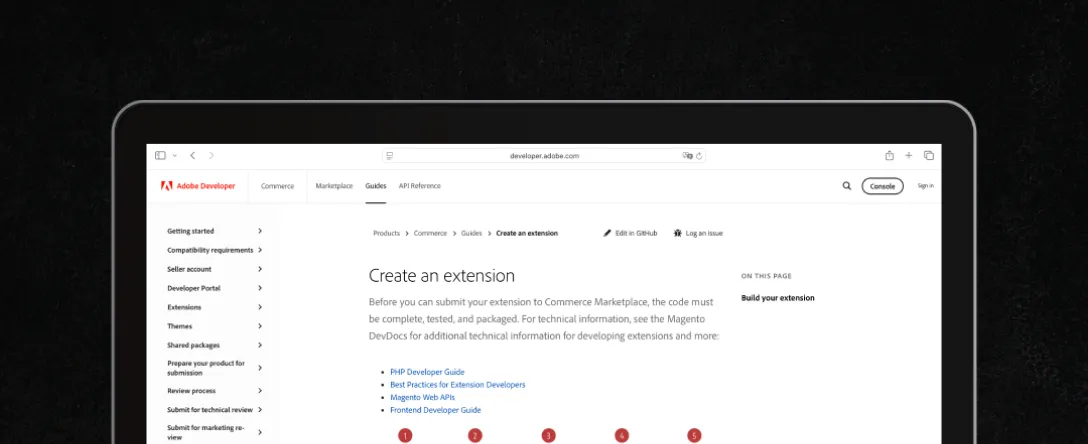Open the Marketplace tab
This screenshot has width=1088, height=444.
[334, 186]
